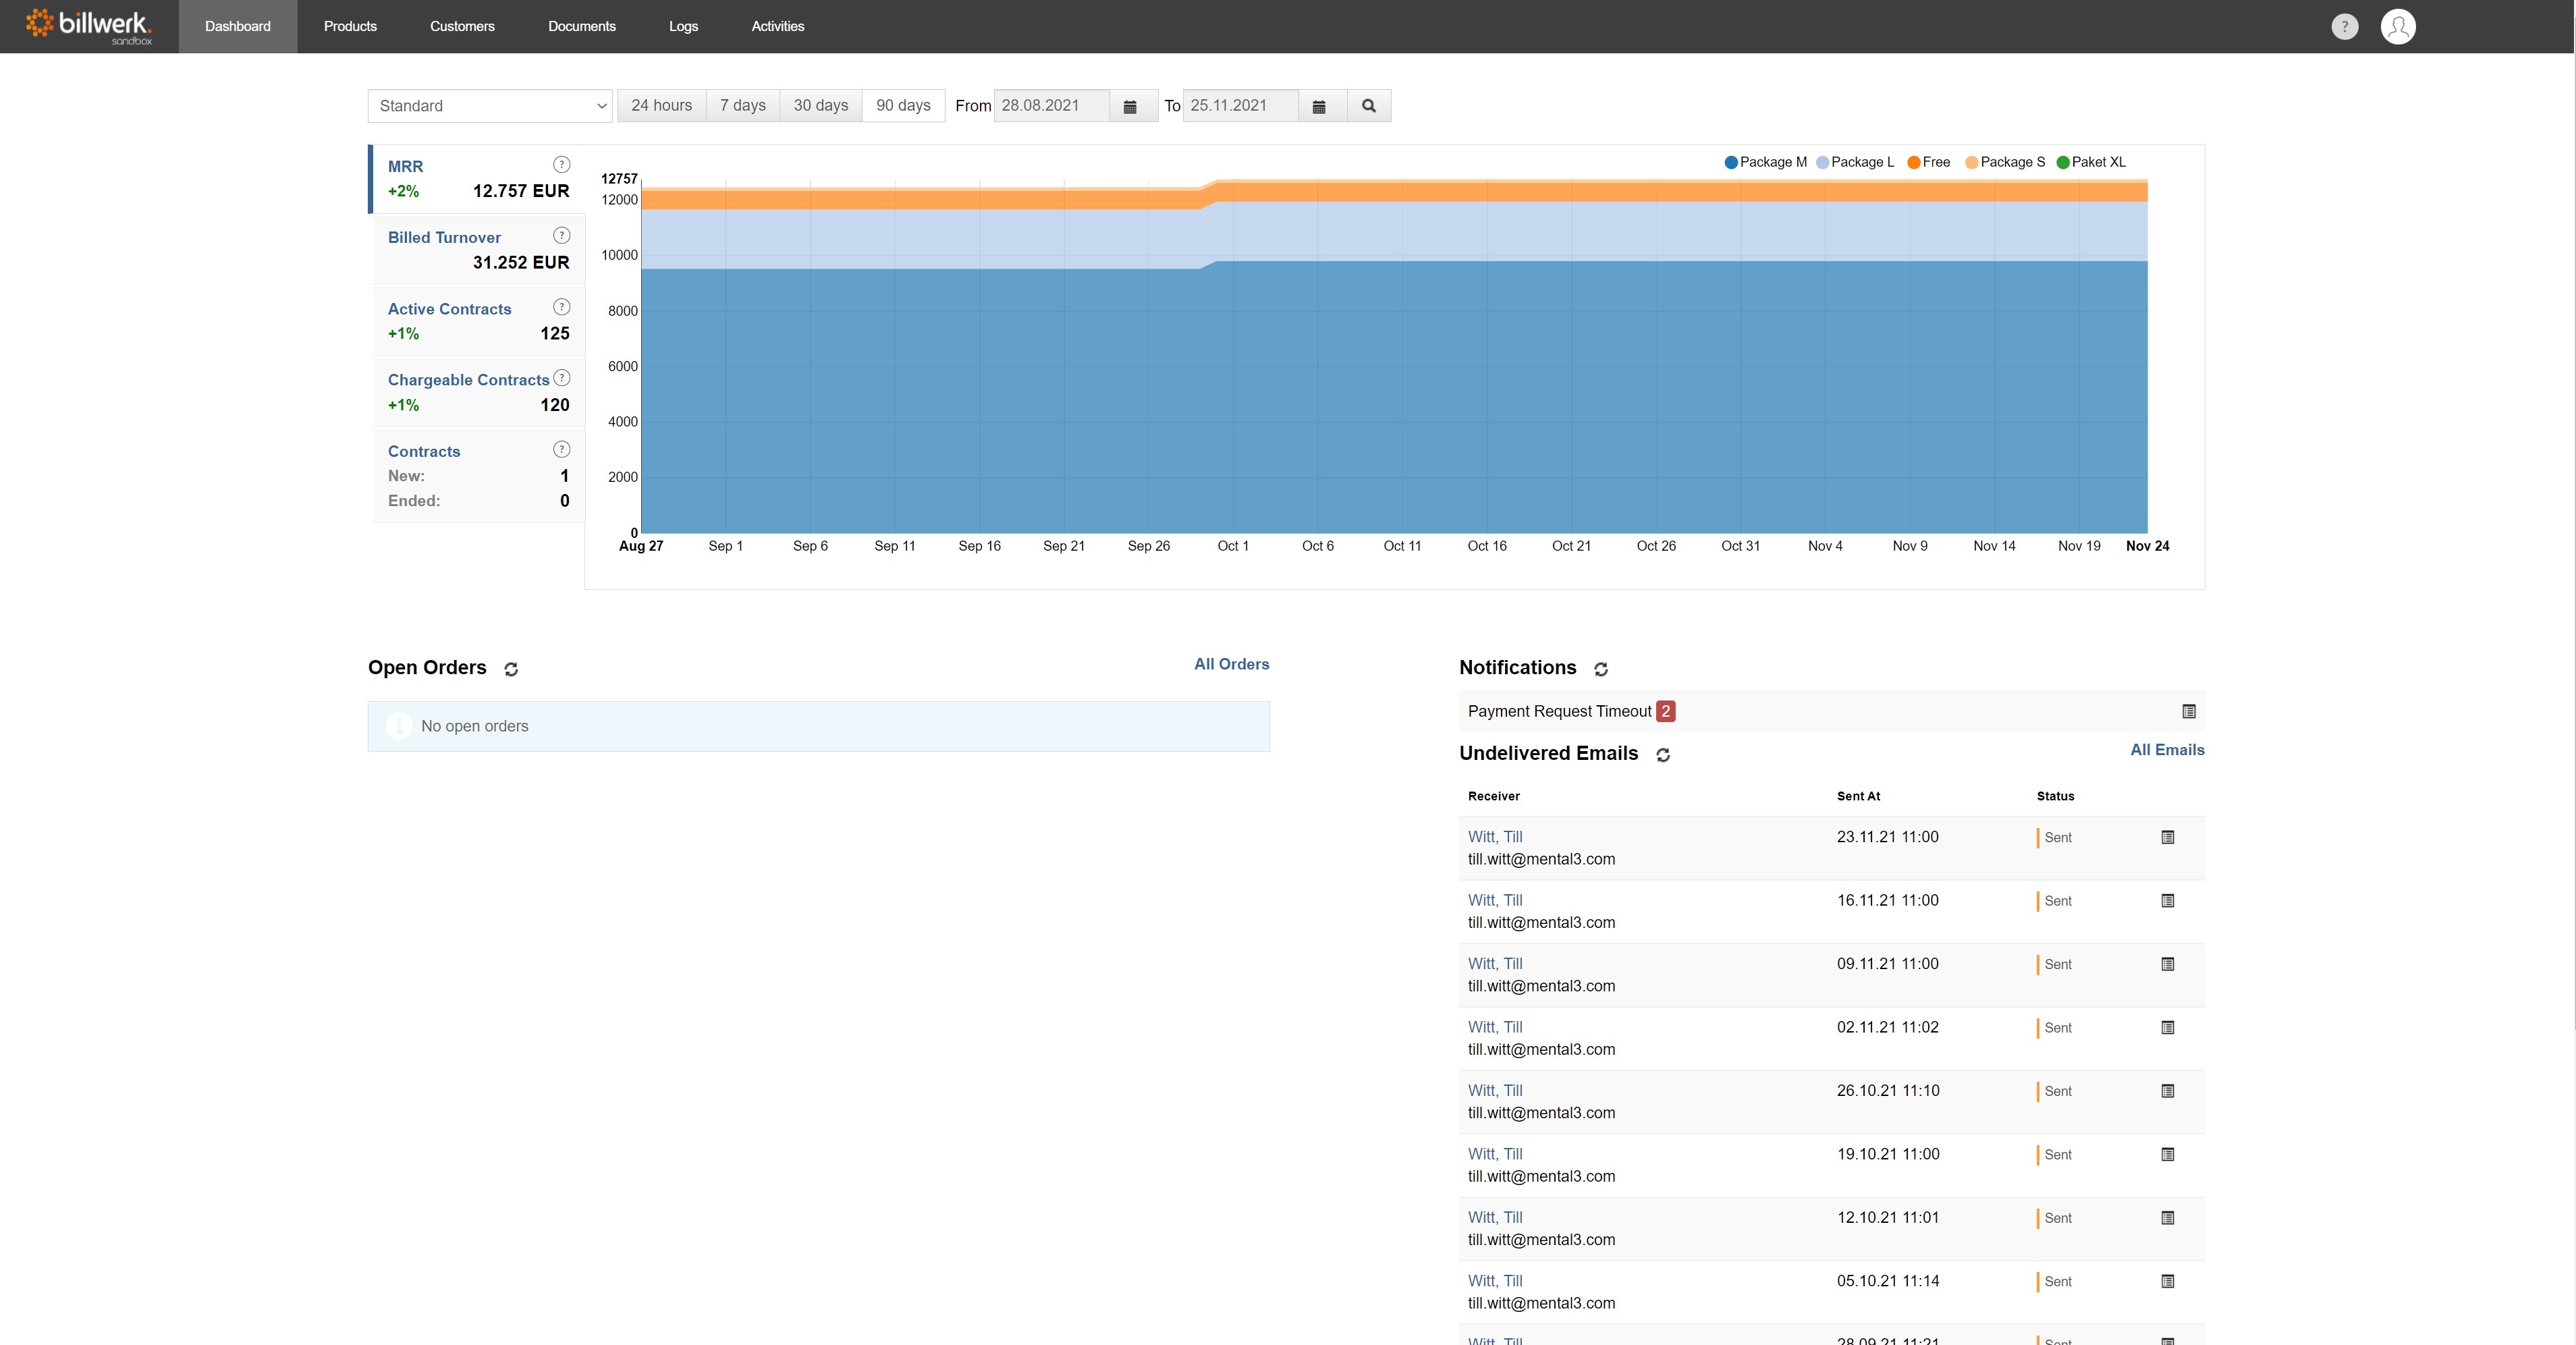Open Witt, Till link in 12.10.21 row
The image size is (2576, 1345).
click(x=1495, y=1217)
